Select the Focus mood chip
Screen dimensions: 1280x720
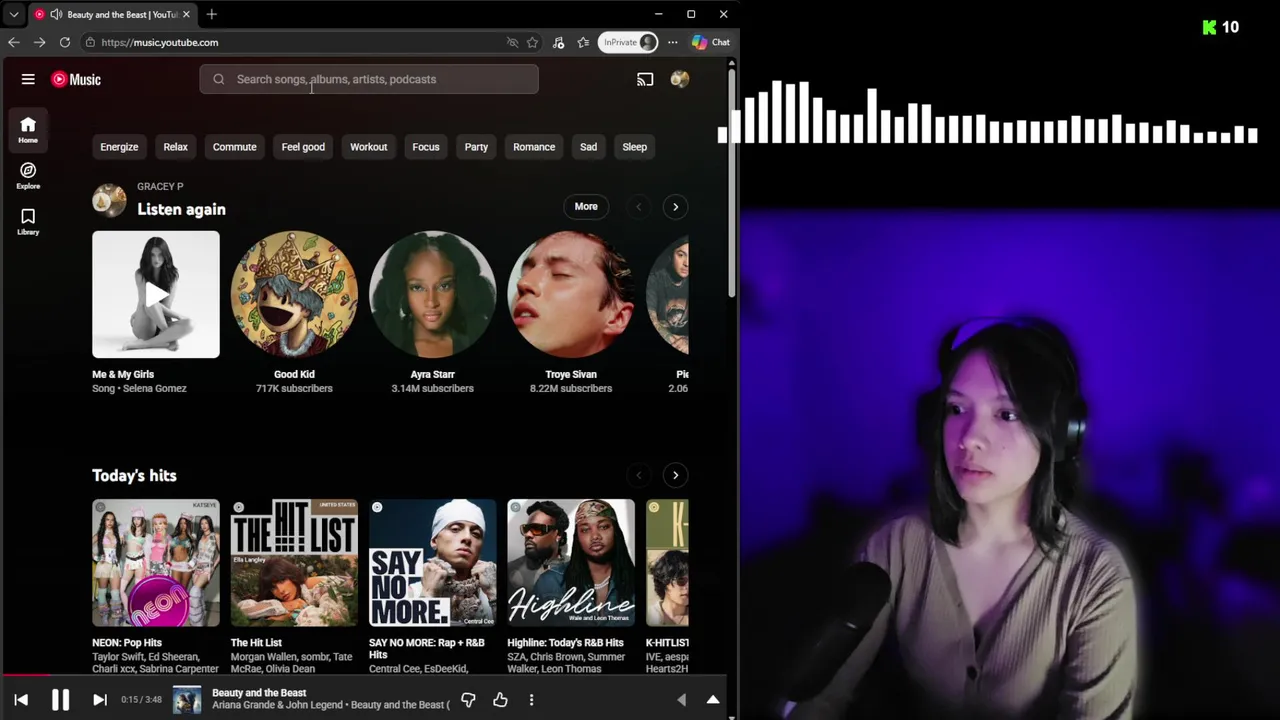[426, 147]
